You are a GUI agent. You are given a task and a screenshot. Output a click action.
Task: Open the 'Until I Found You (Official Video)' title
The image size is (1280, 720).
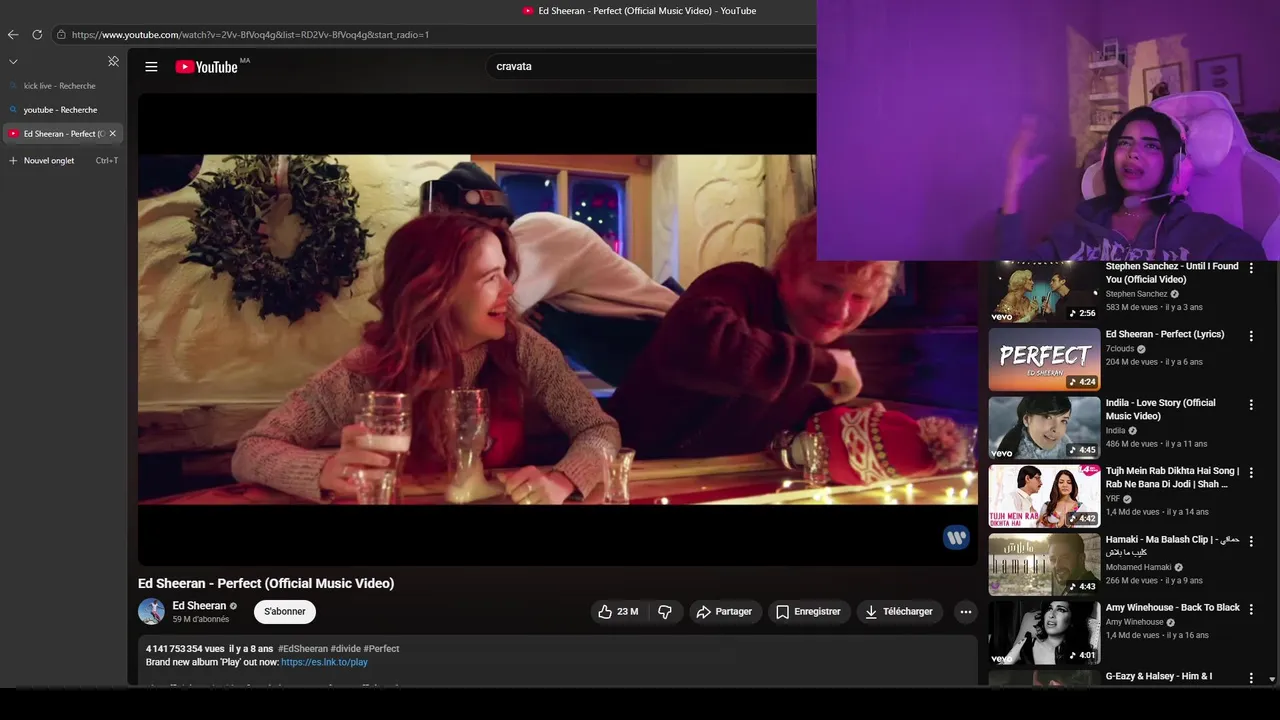(x=1172, y=273)
